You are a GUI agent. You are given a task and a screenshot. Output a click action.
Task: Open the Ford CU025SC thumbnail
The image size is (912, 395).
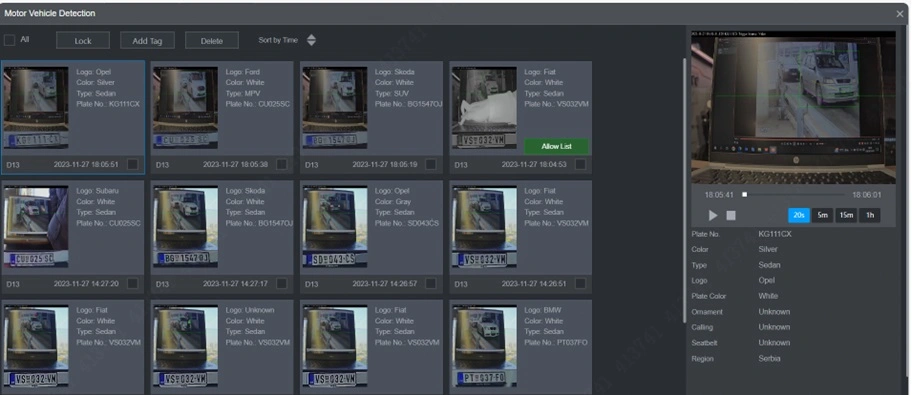point(186,108)
